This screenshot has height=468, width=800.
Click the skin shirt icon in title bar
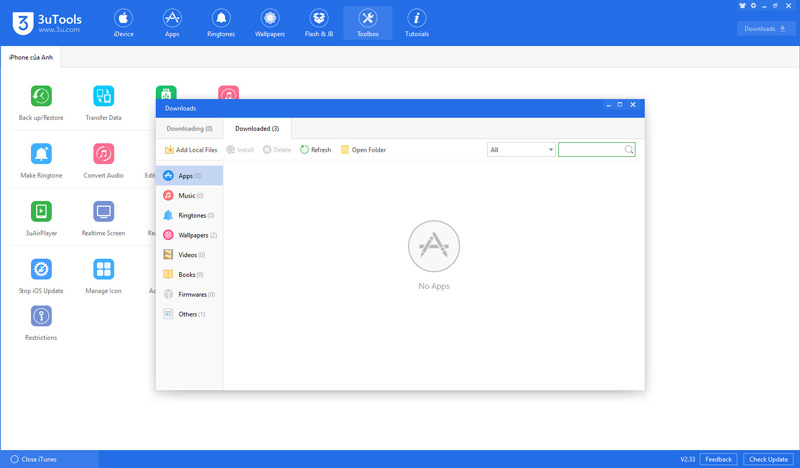(742, 6)
